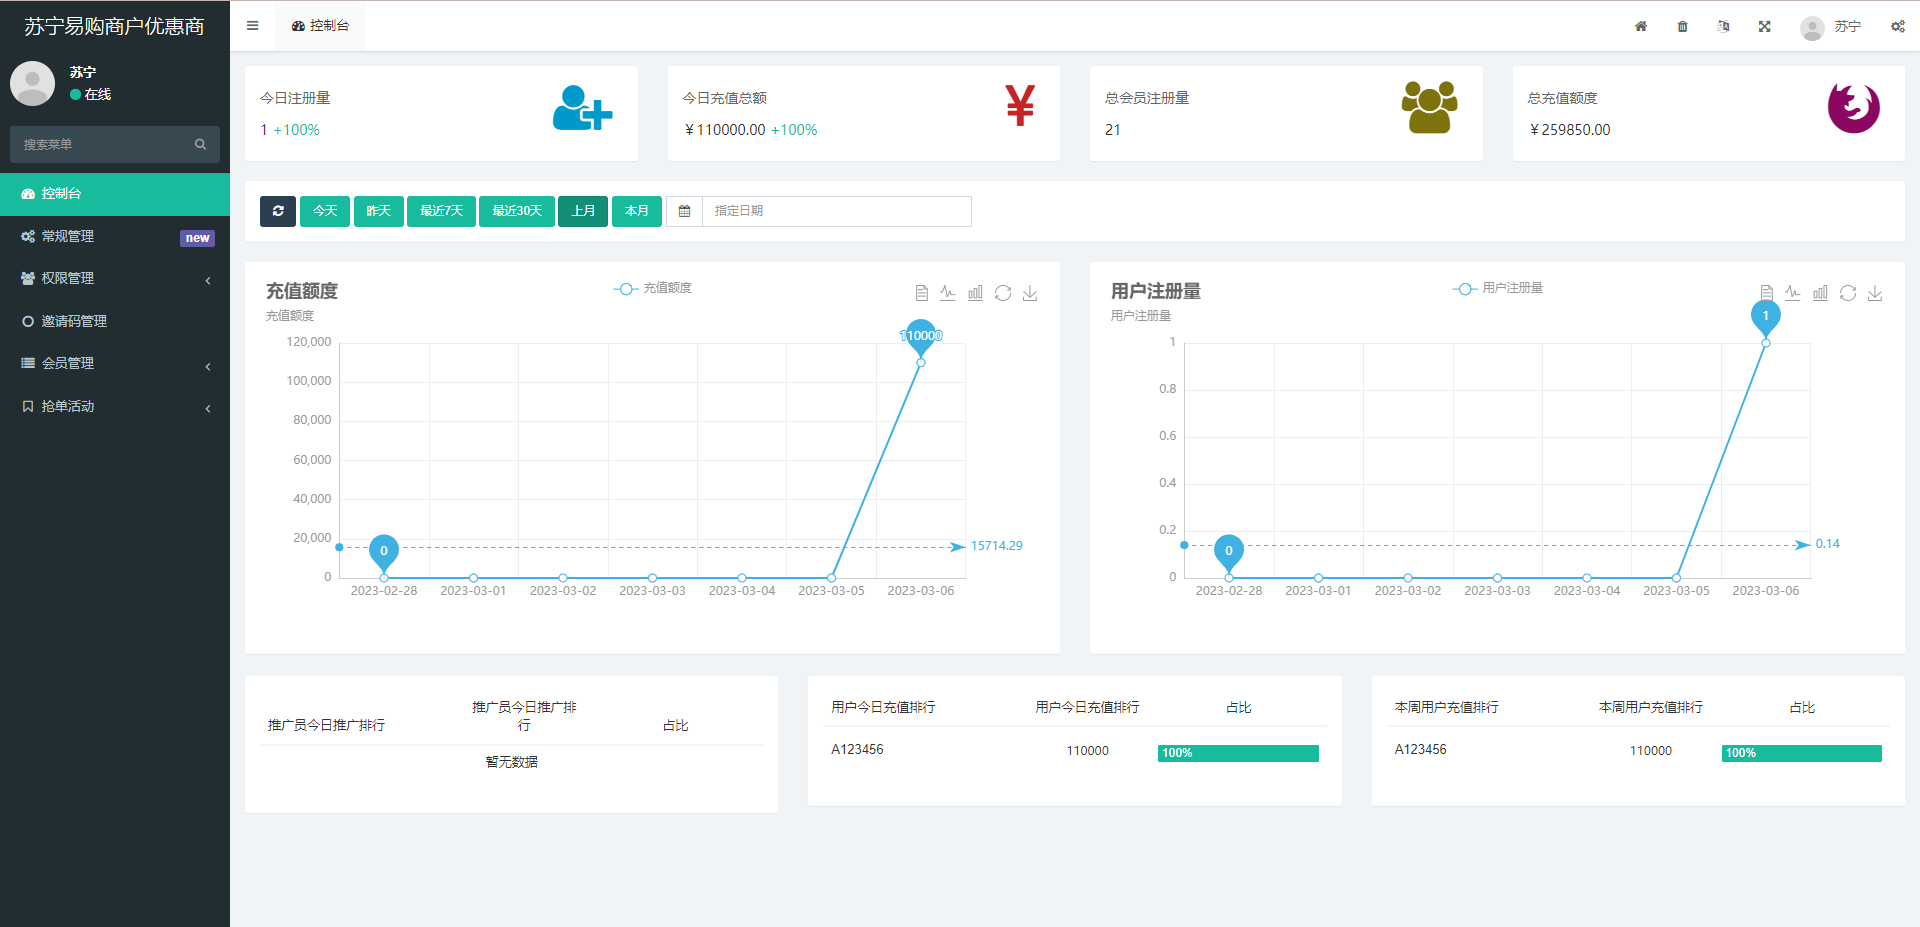This screenshot has width=1920, height=927.
Task: Switch 充值额度 chart to bar view
Action: pos(975,293)
